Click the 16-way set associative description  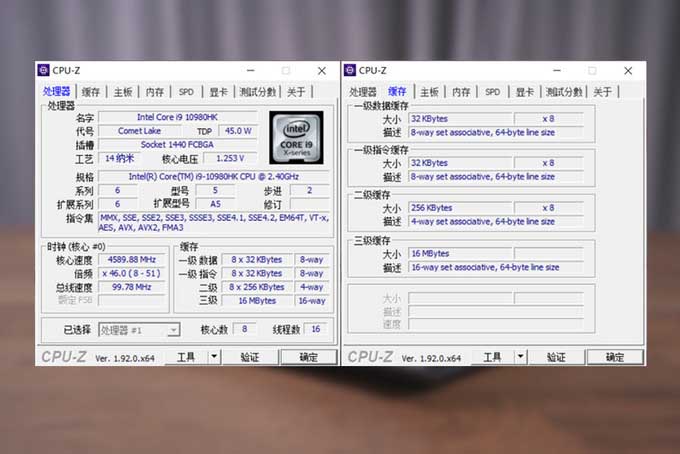click(496, 268)
